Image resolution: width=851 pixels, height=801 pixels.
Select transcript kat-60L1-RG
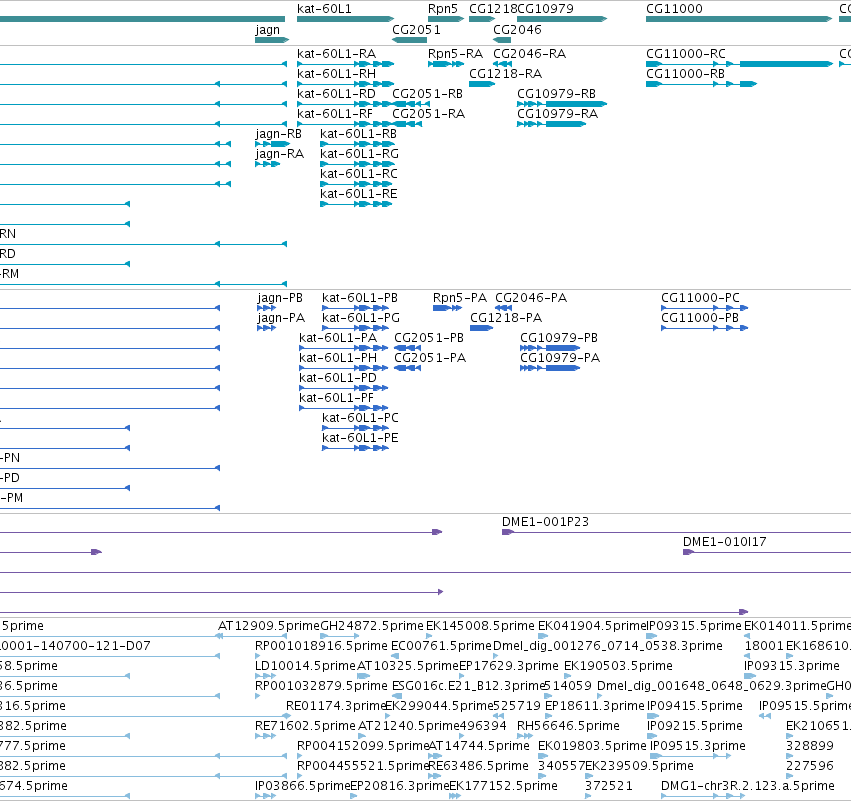pyautogui.click(x=359, y=154)
